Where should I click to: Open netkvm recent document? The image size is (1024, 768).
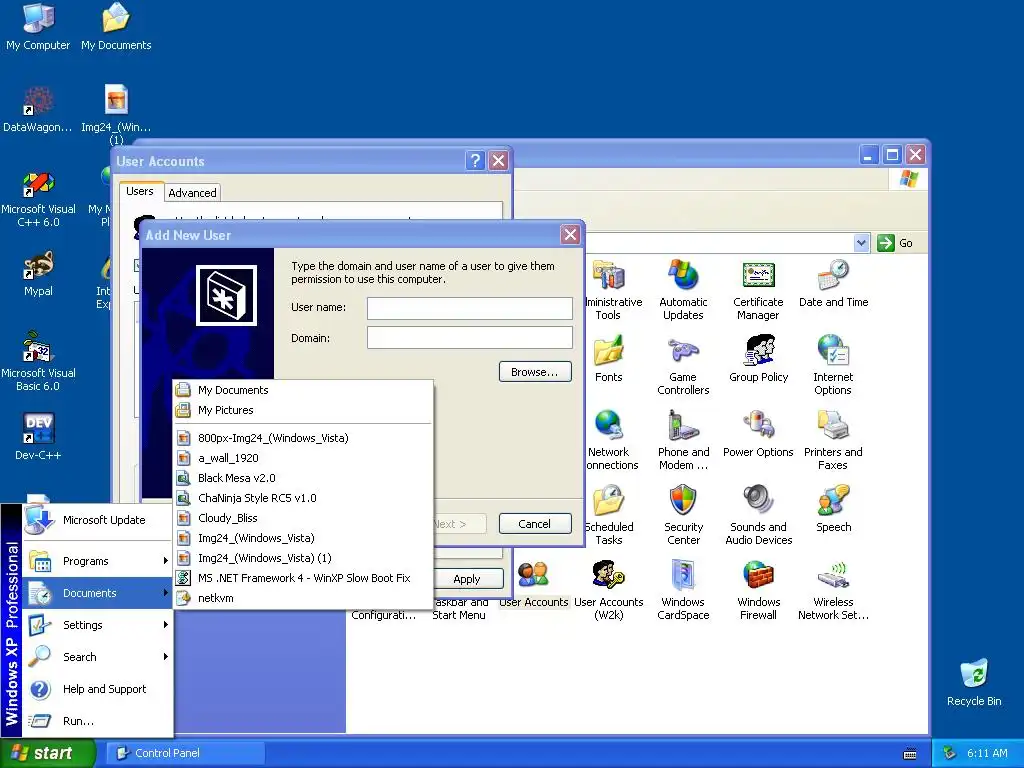[x=303, y=598]
